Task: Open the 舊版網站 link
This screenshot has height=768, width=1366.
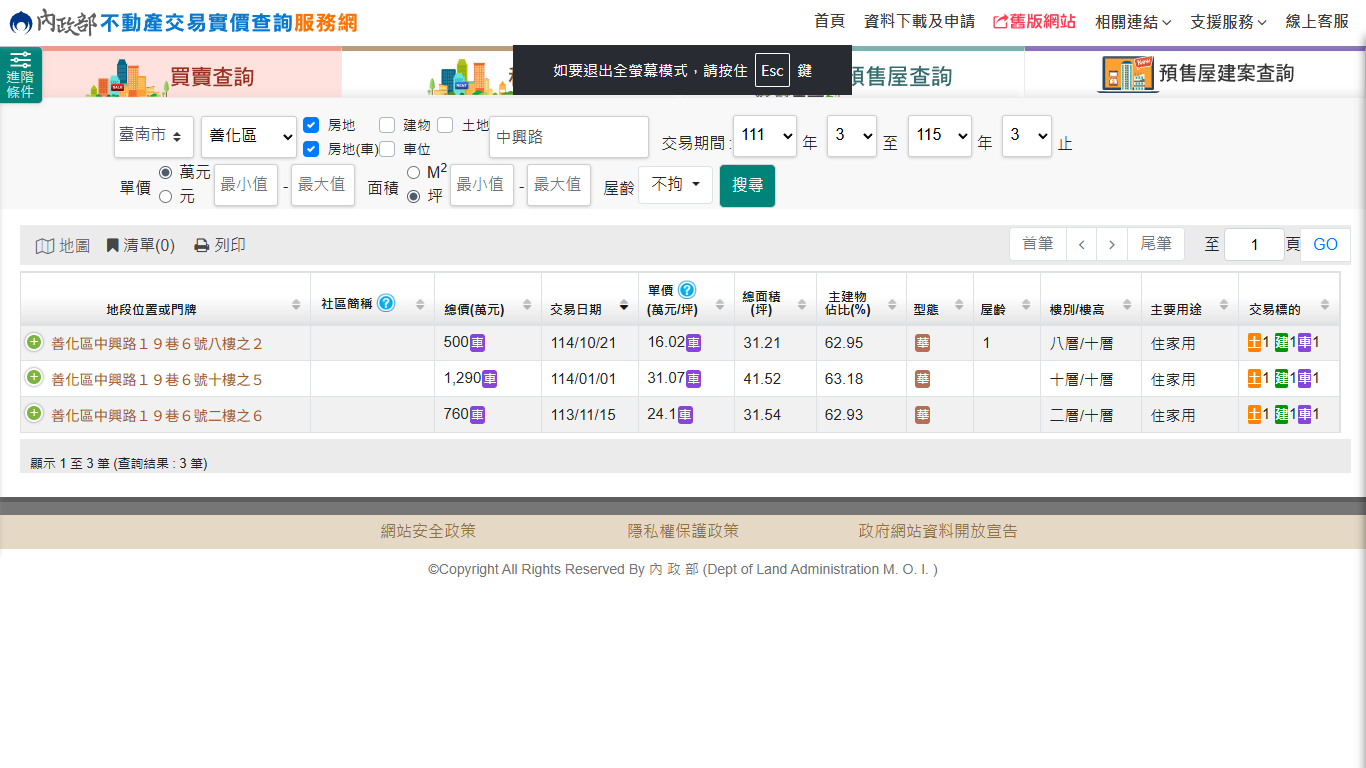Action: coord(1034,21)
